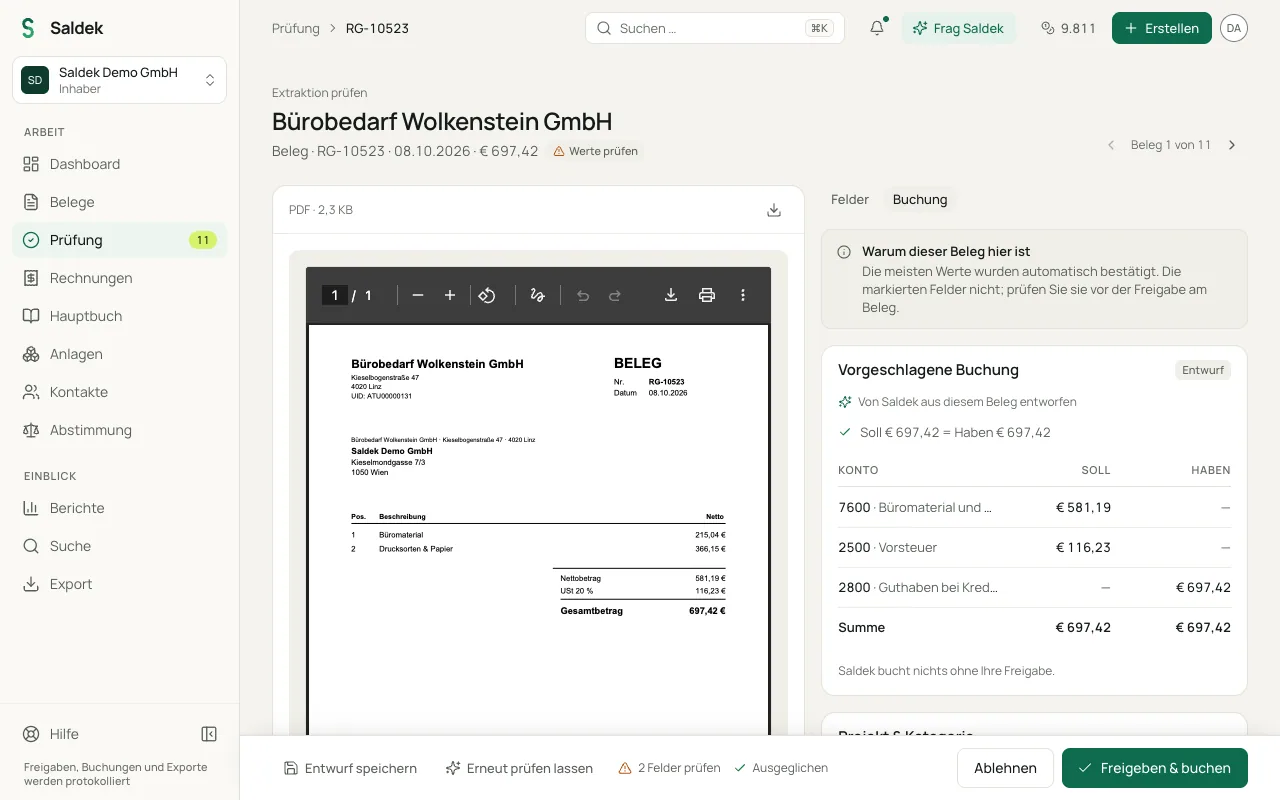Open Export in the sidebar
The height and width of the screenshot is (800, 1280).
[x=119, y=584]
